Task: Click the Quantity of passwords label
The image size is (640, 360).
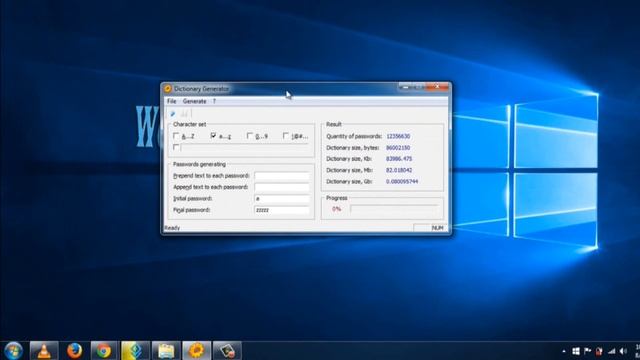Action: [354, 136]
